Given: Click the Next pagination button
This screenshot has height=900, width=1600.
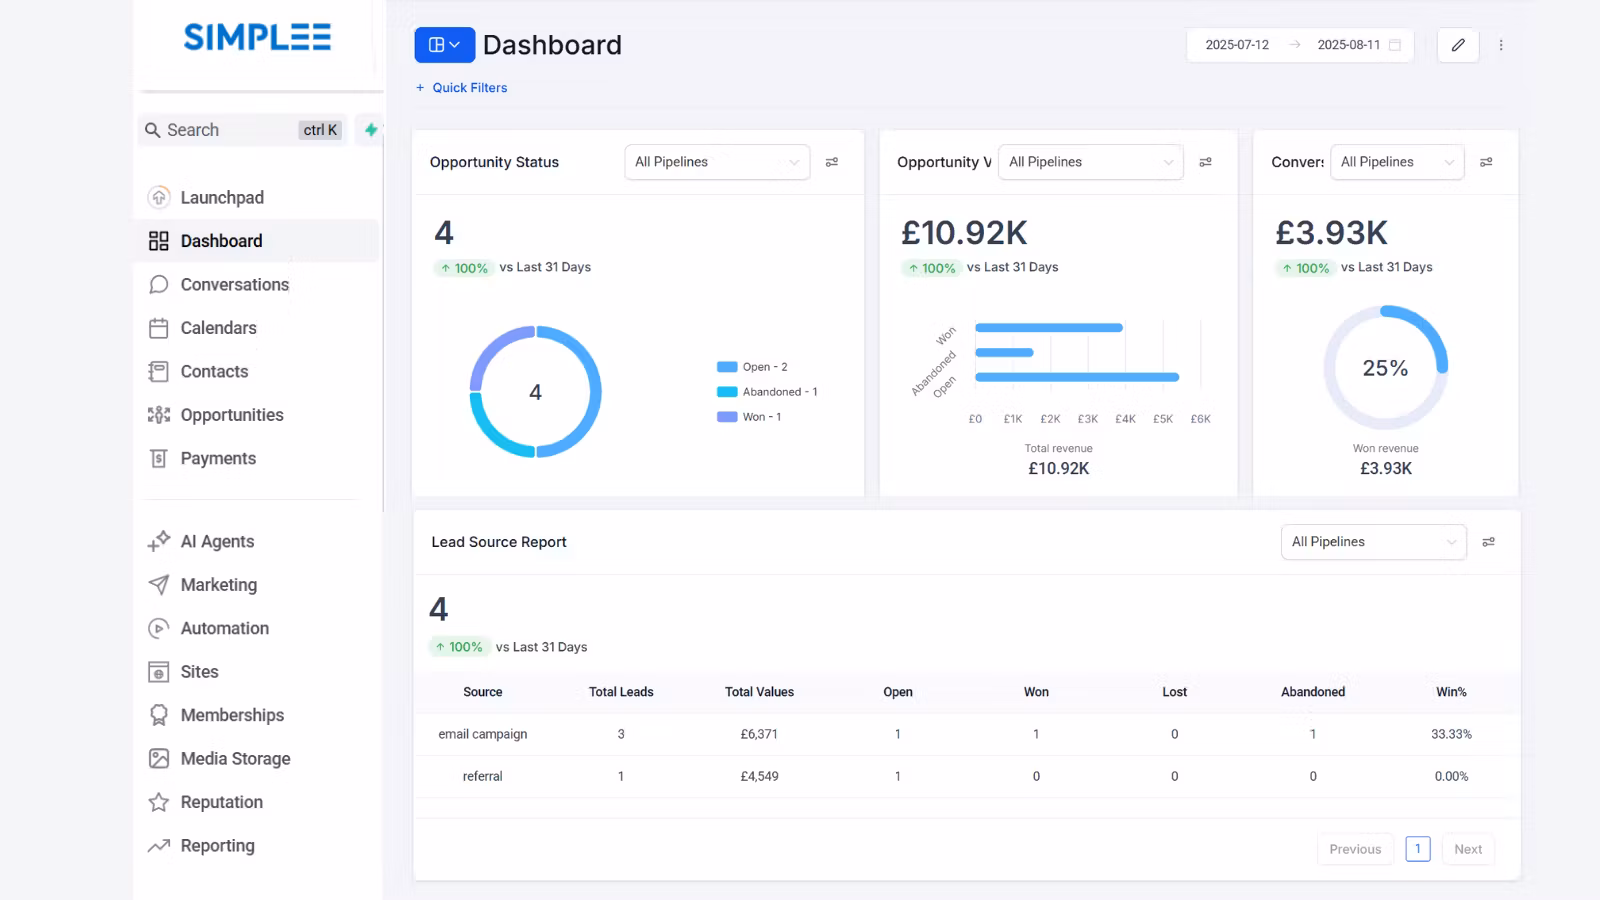Looking at the screenshot, I should pyautogui.click(x=1467, y=849).
